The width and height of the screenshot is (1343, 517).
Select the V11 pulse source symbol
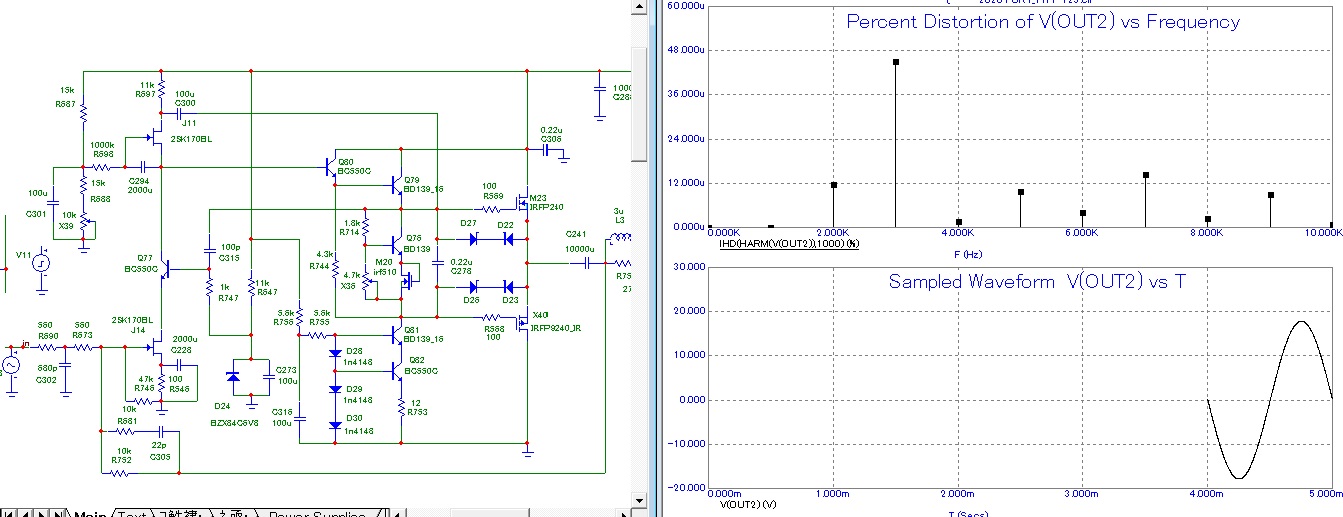[x=40, y=263]
